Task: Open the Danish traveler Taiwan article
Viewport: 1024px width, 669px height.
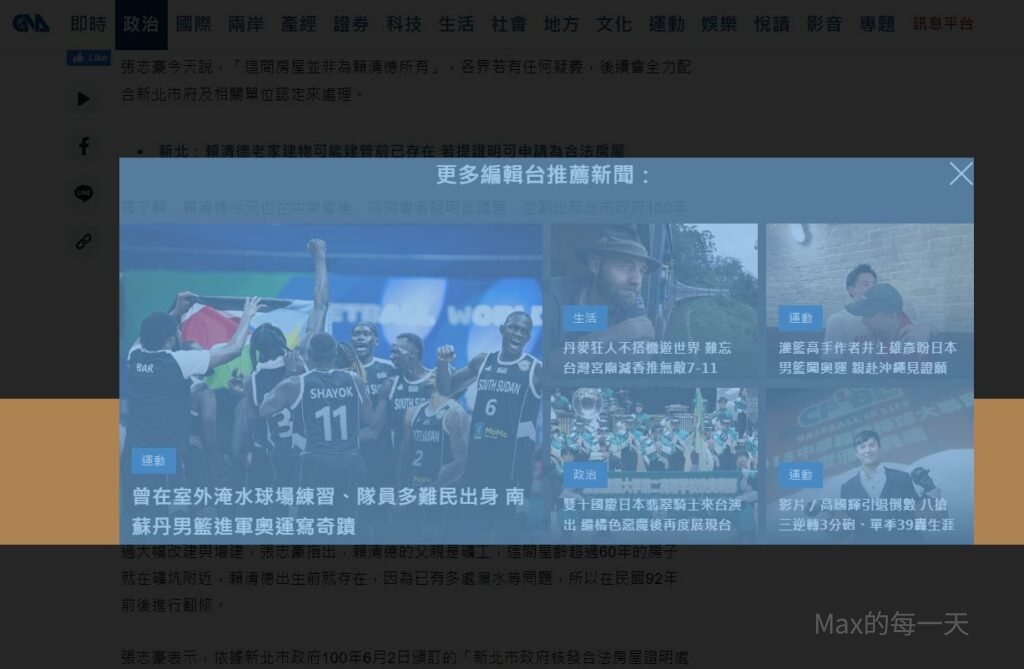Action: (x=647, y=358)
